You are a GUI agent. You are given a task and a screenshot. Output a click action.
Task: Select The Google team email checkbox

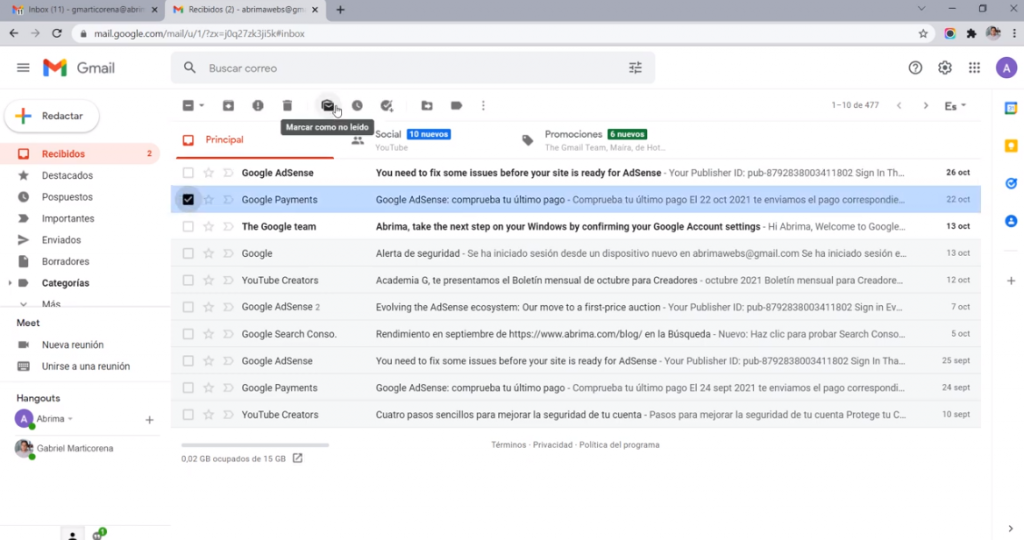click(188, 227)
